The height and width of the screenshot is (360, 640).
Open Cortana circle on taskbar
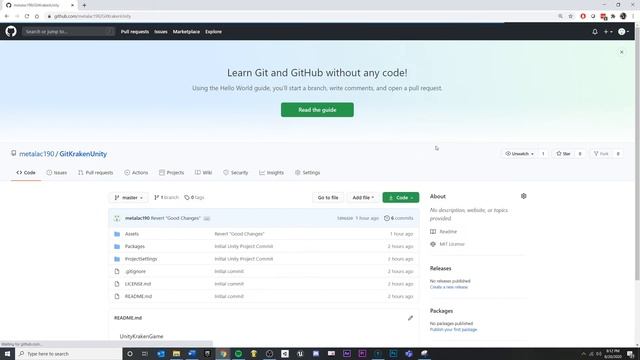coord(130,354)
